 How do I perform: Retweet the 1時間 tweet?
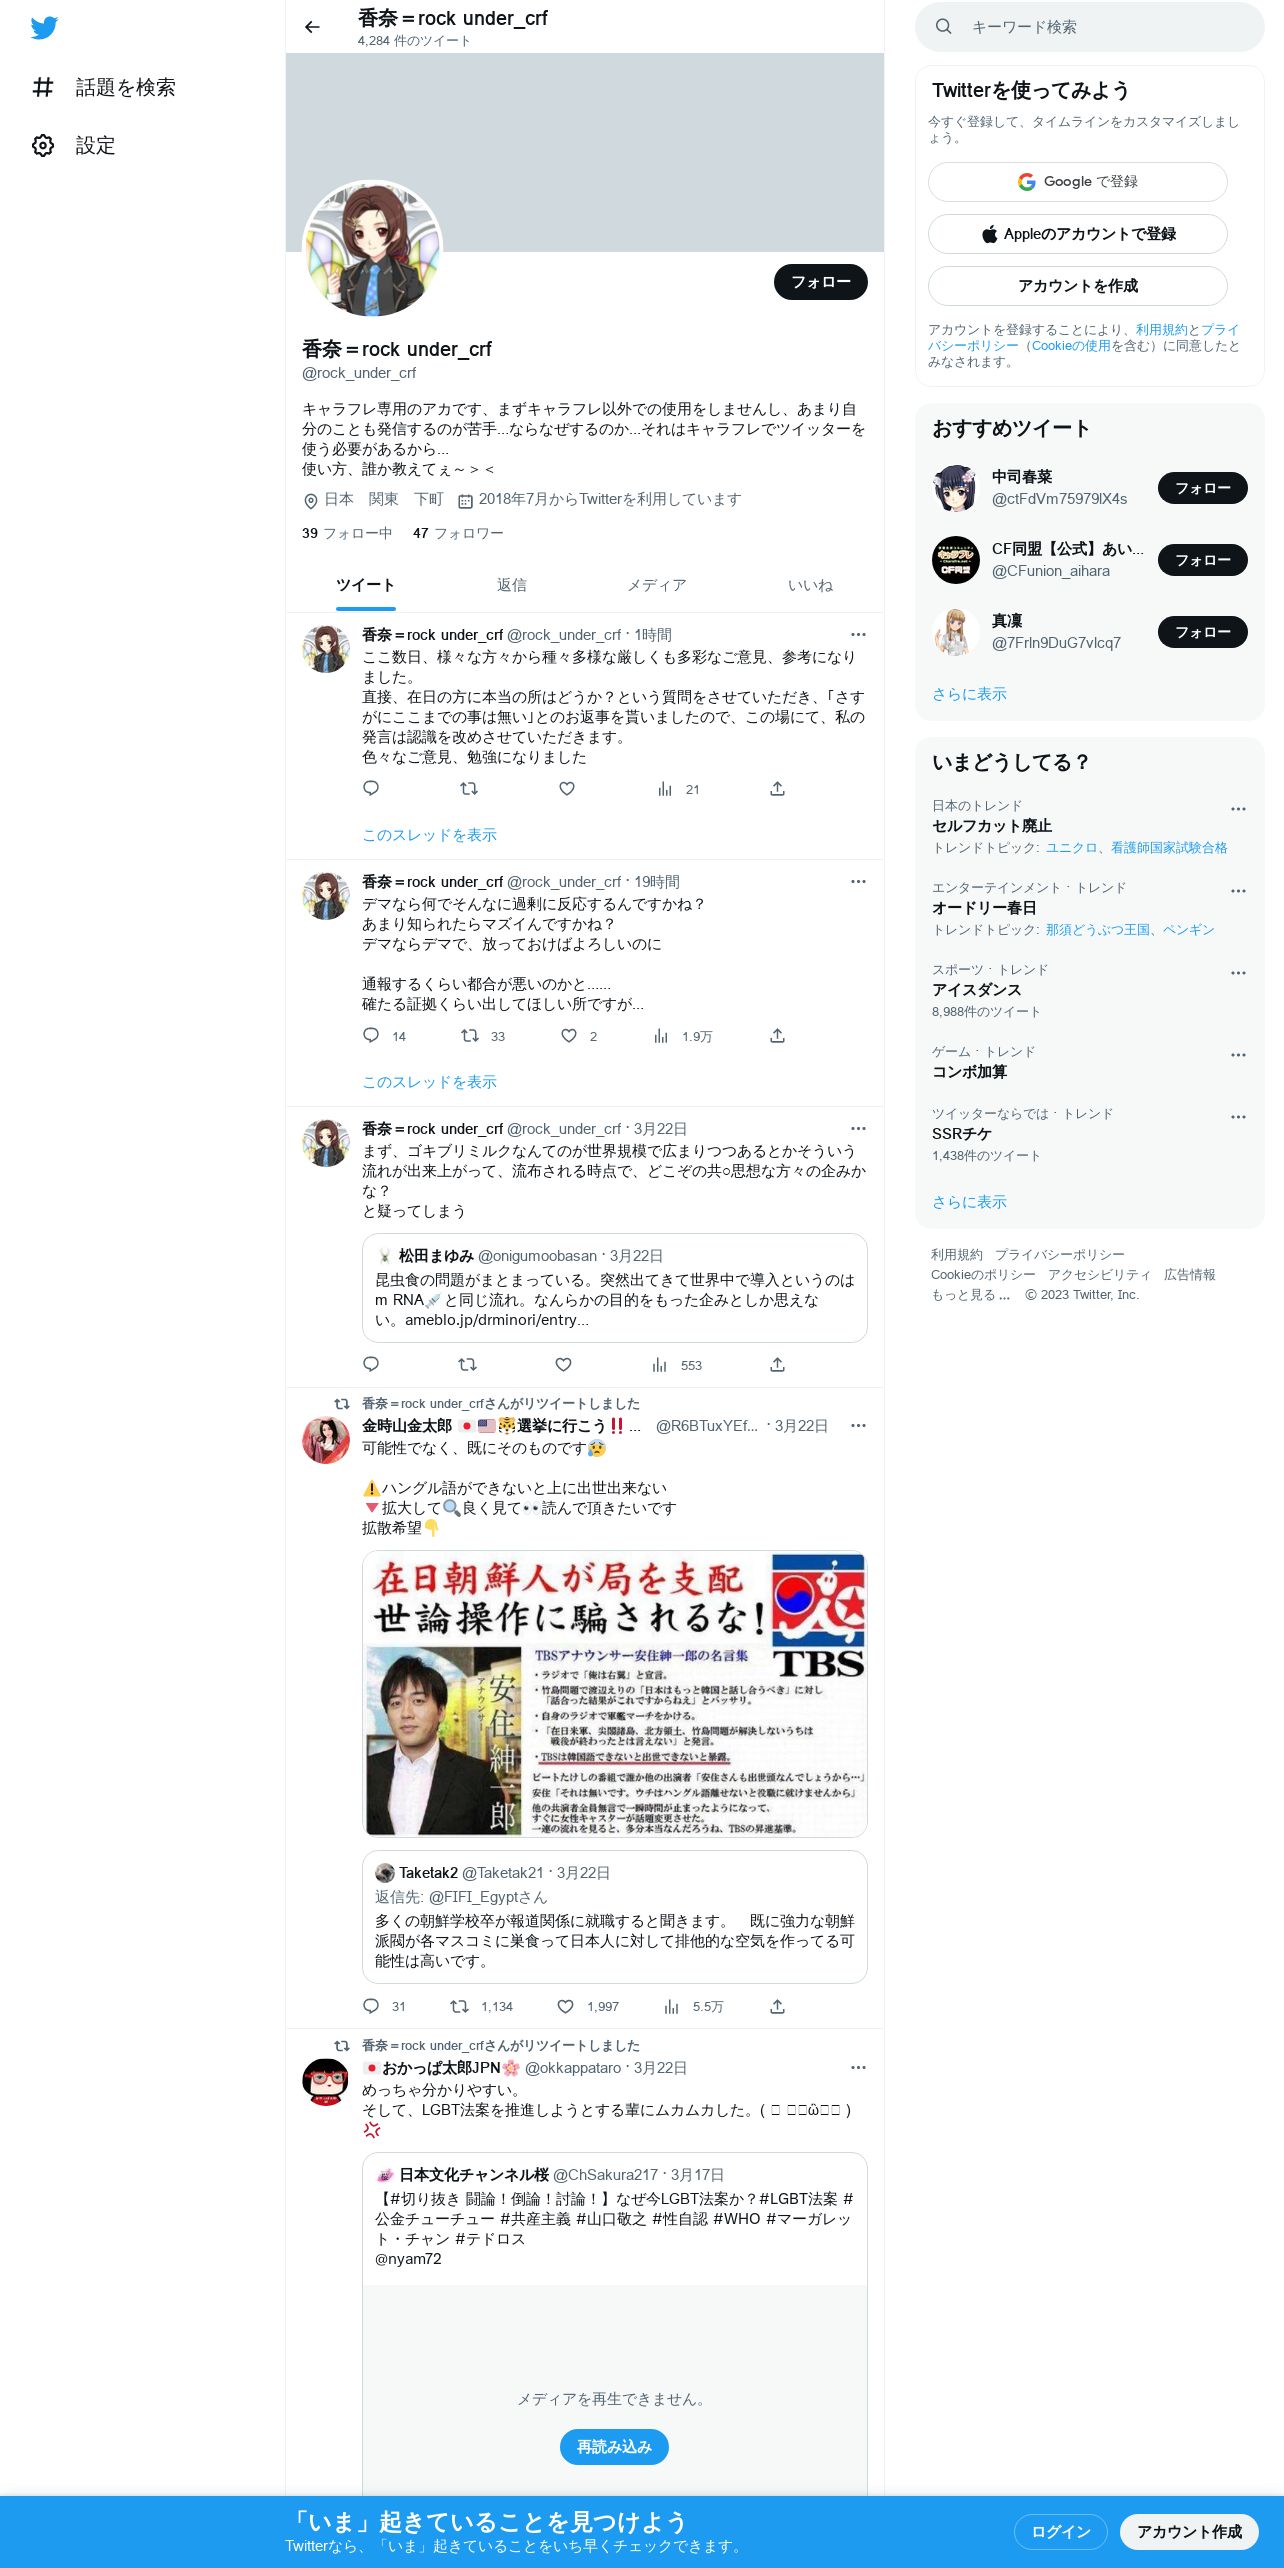[x=468, y=789]
